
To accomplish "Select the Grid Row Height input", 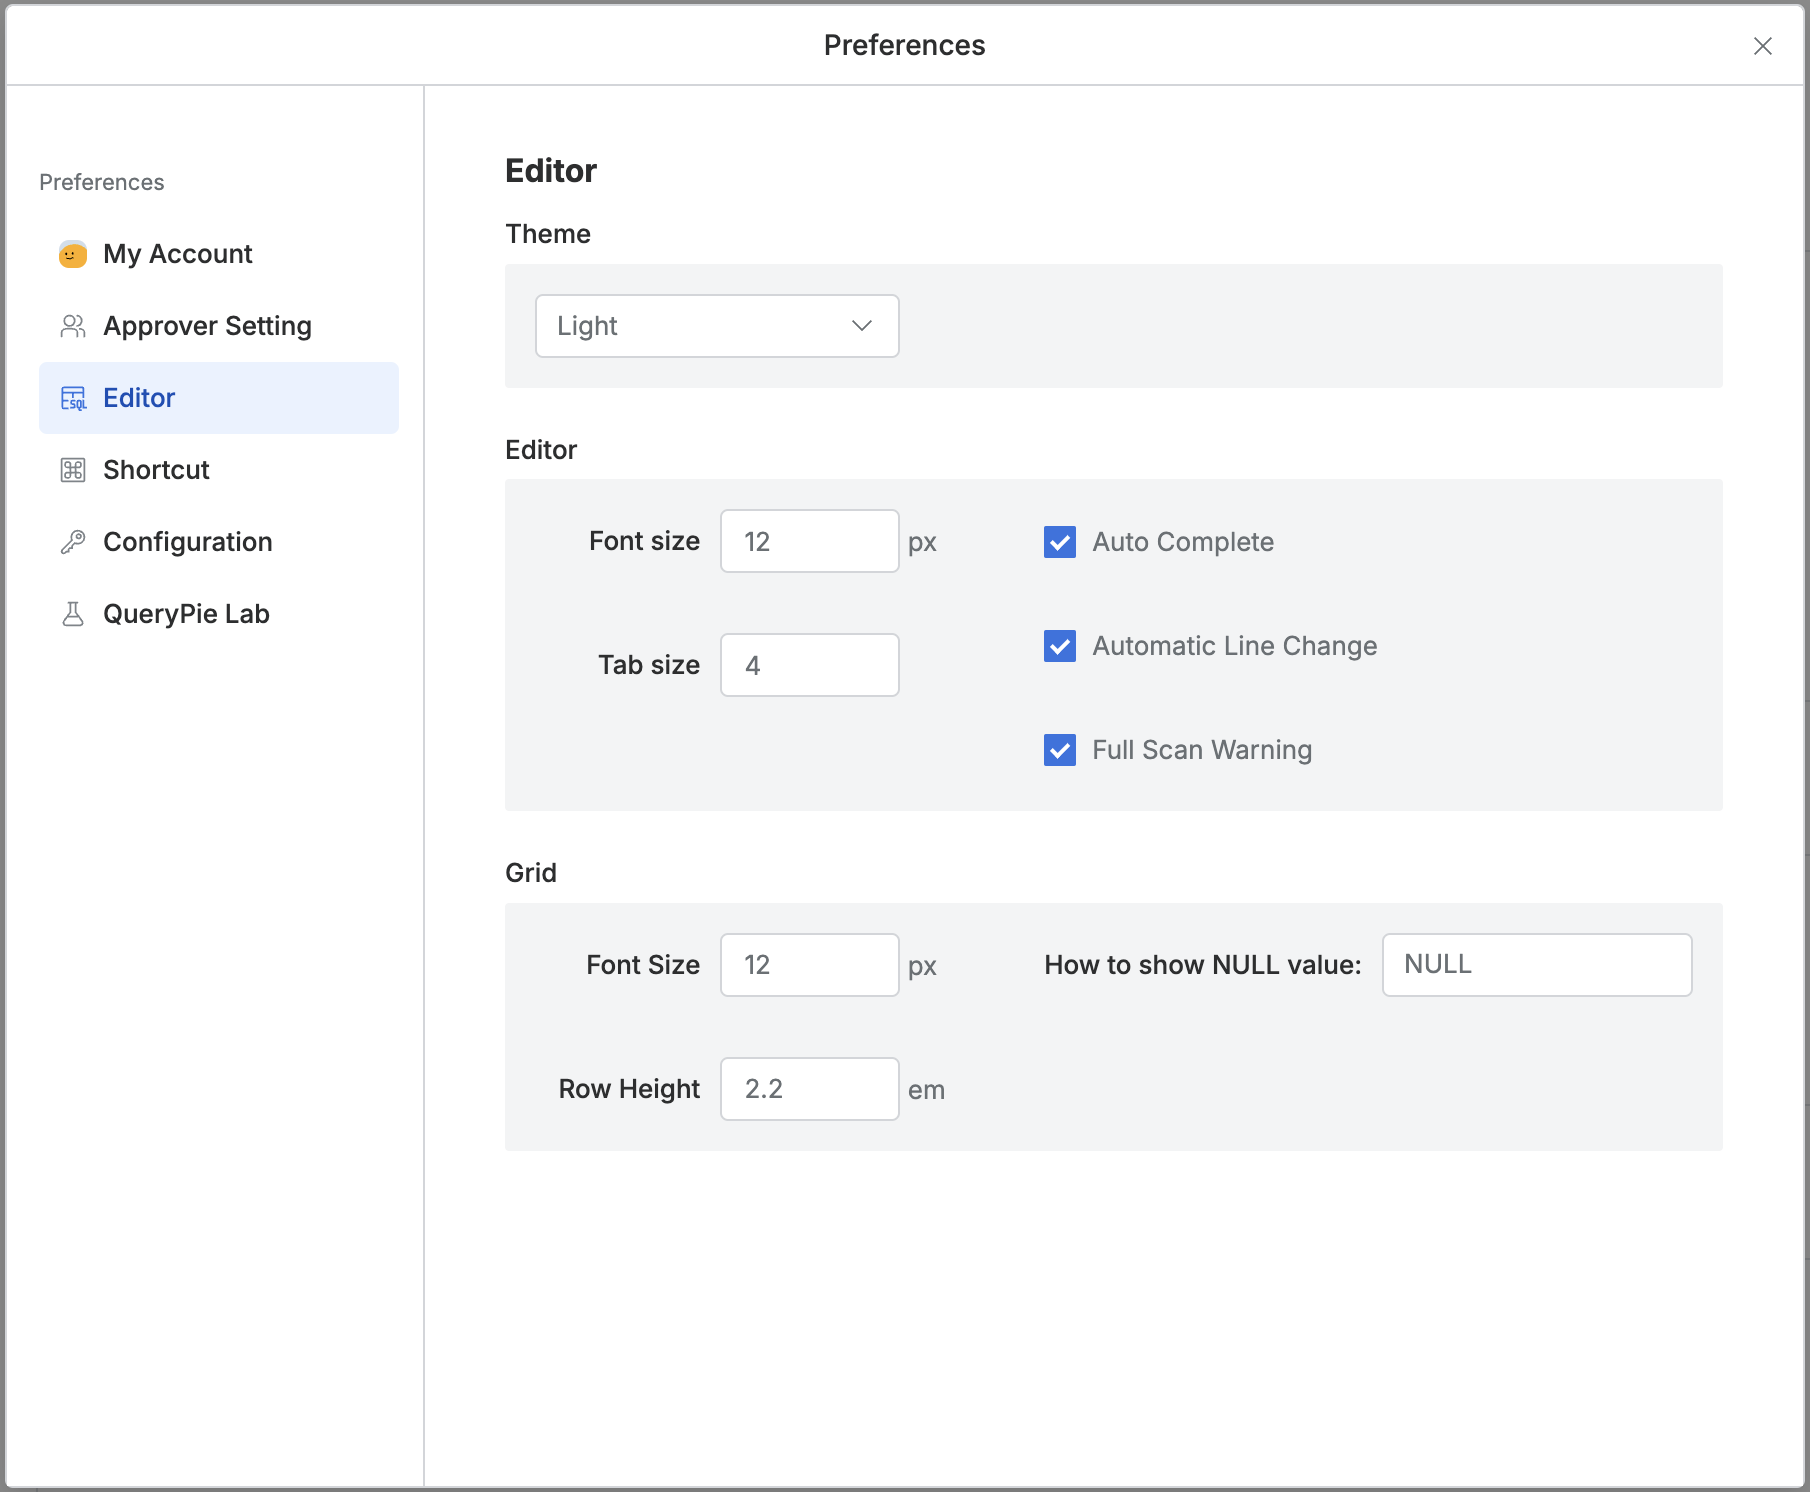I will click(809, 1089).
